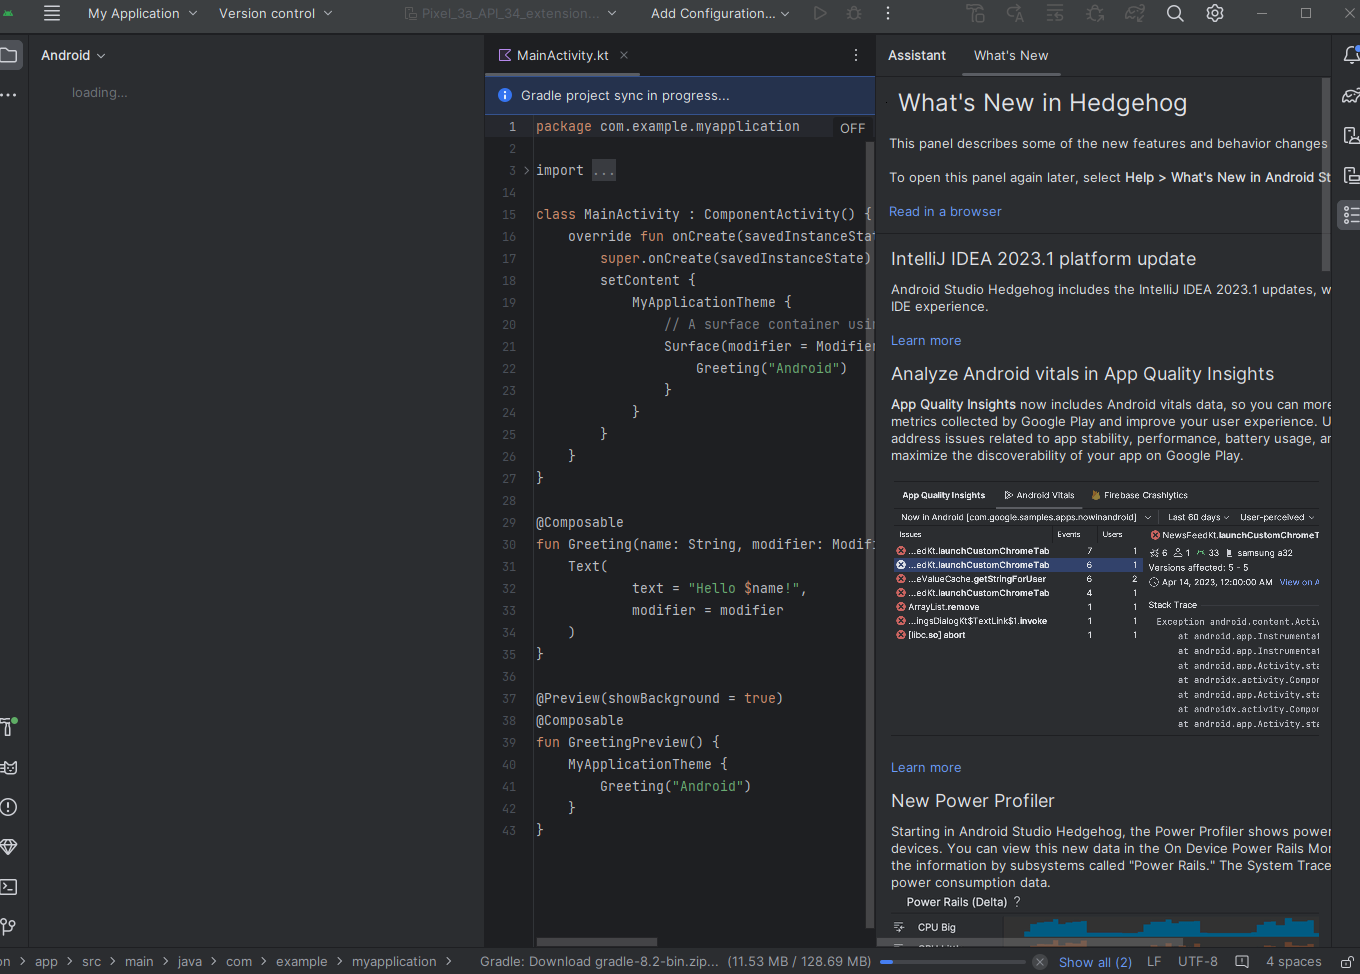This screenshot has width=1360, height=974.
Task: Select the Firebase Crashlytics tab
Action: coord(1140,495)
